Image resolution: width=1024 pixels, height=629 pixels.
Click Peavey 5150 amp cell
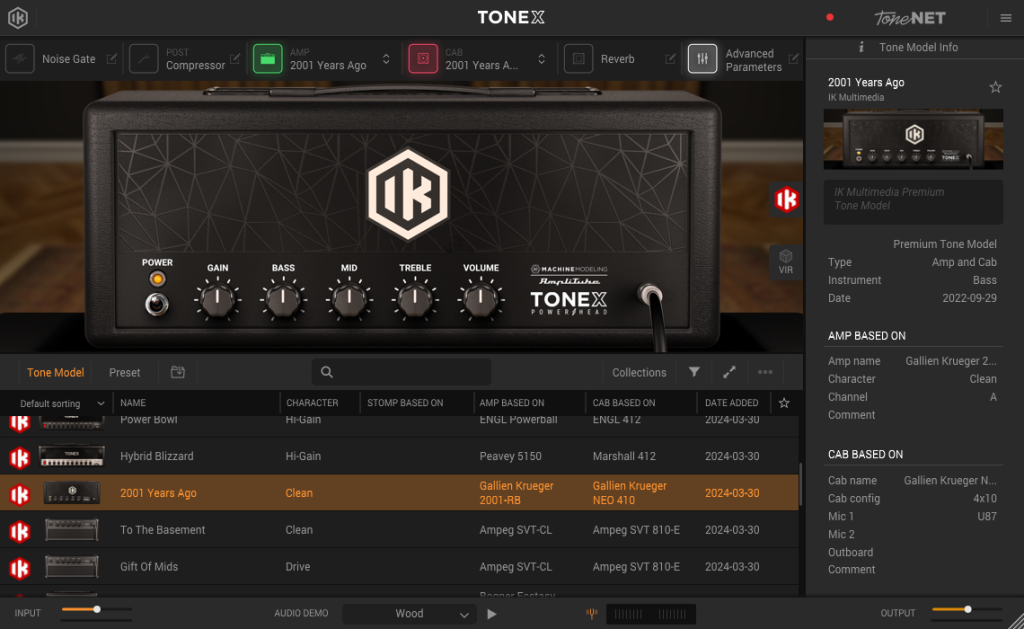[510, 456]
